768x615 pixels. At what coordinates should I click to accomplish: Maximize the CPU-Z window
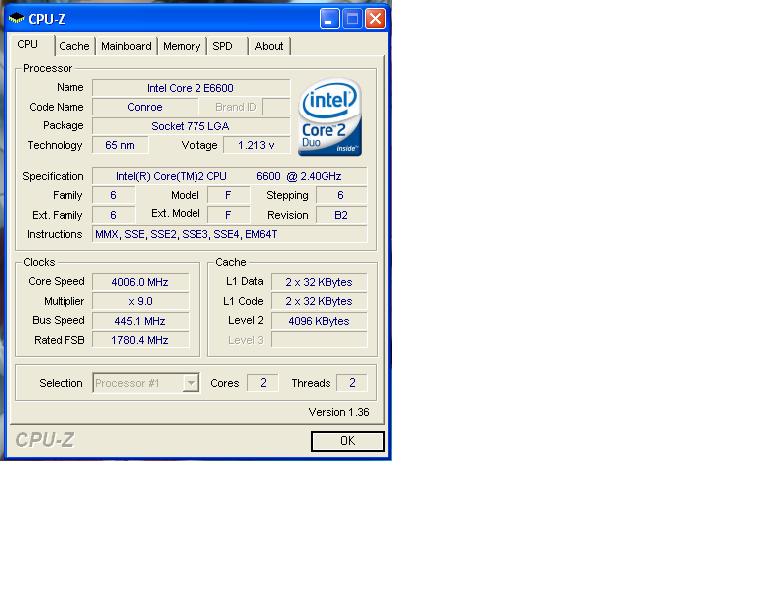coord(352,19)
